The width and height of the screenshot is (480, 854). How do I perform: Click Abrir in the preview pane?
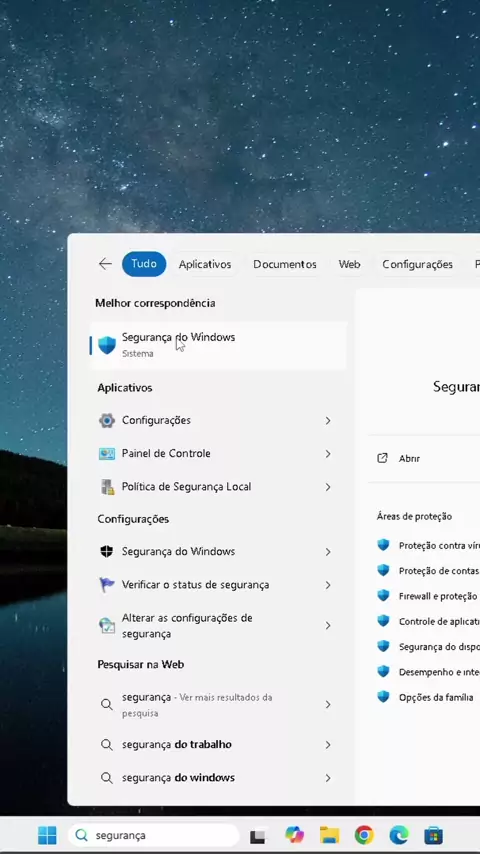[x=409, y=459]
